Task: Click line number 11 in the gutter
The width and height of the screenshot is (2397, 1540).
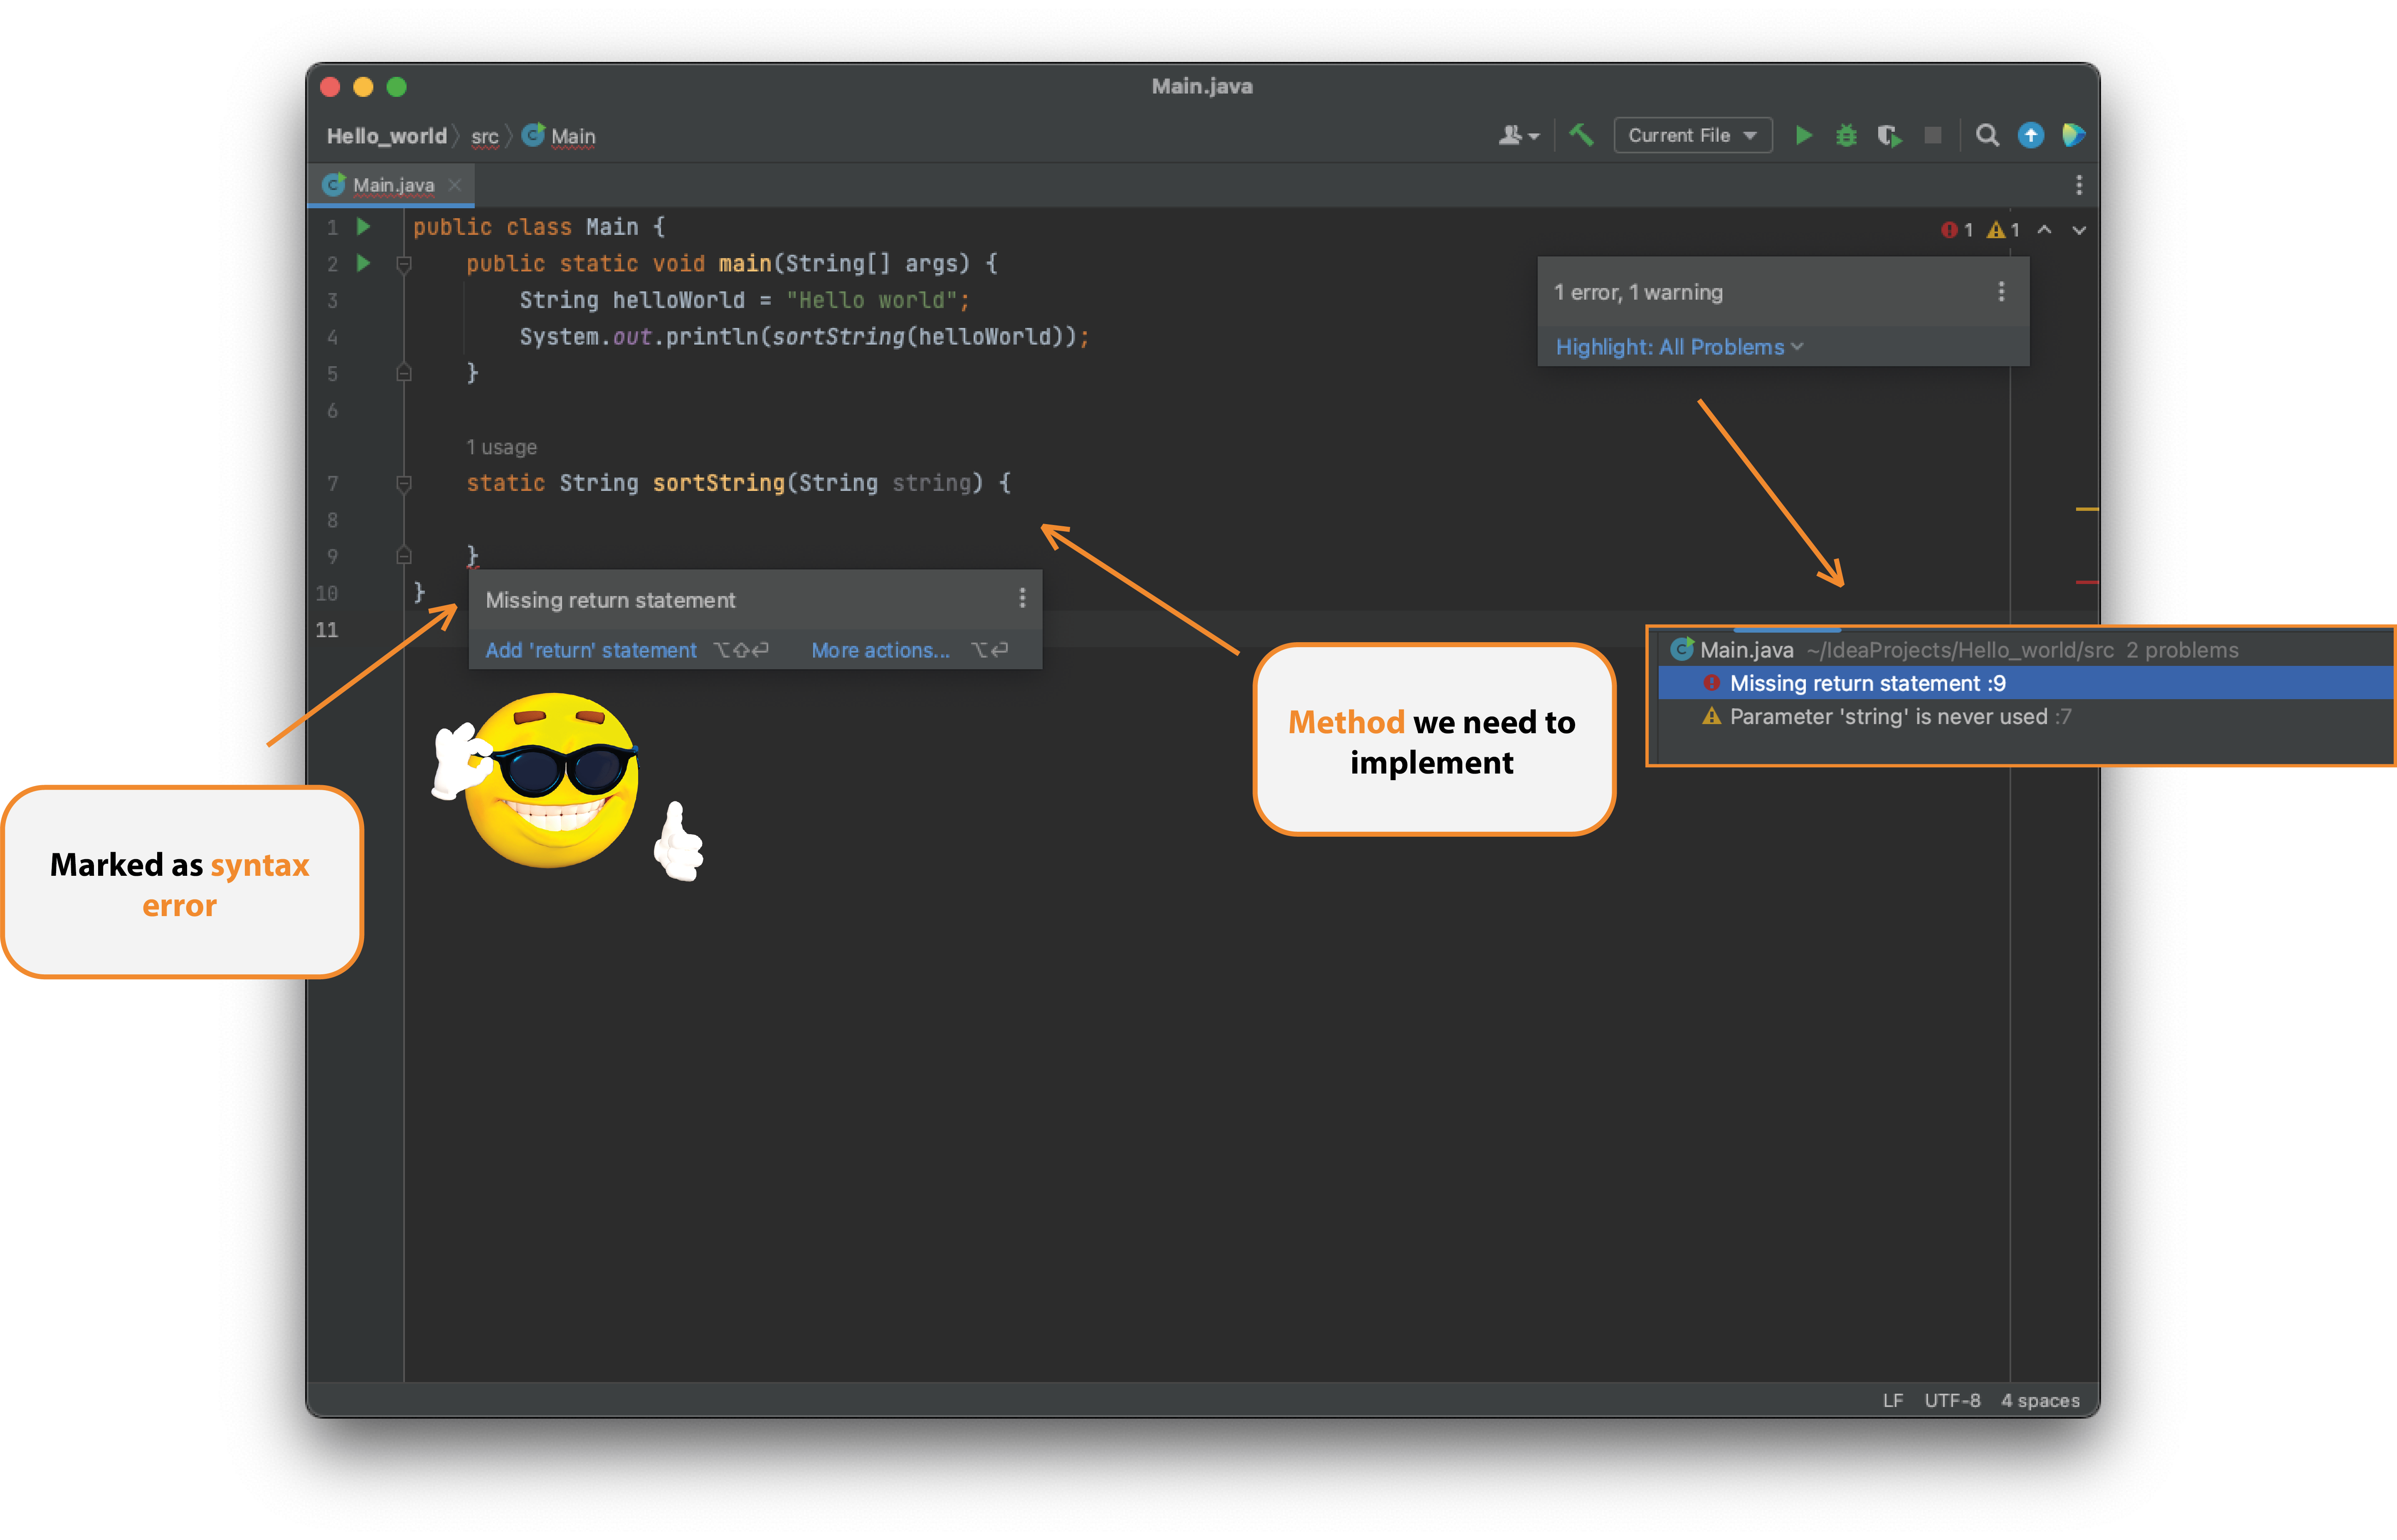Action: (x=327, y=630)
